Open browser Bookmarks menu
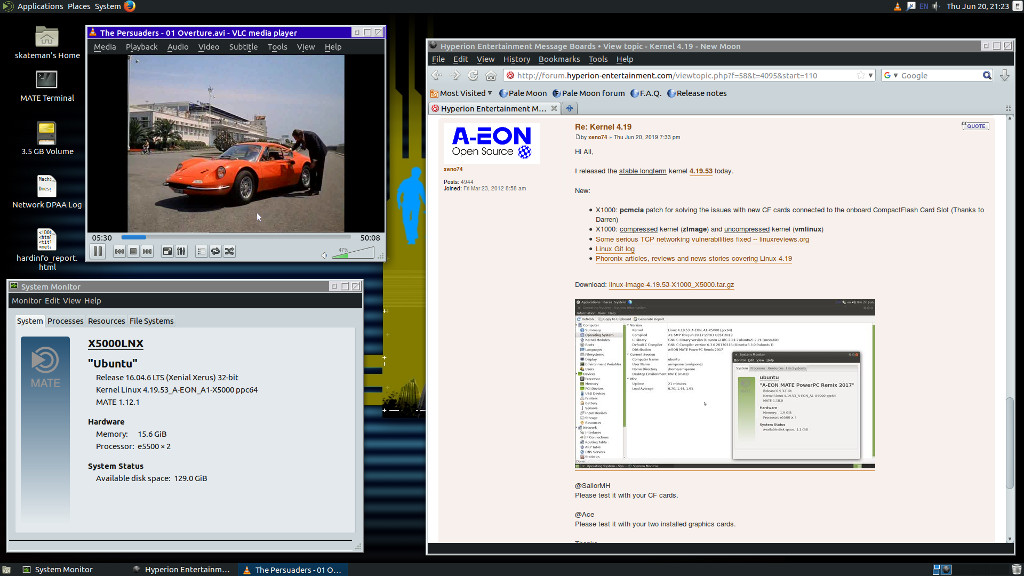1024x576 pixels. 559,59
